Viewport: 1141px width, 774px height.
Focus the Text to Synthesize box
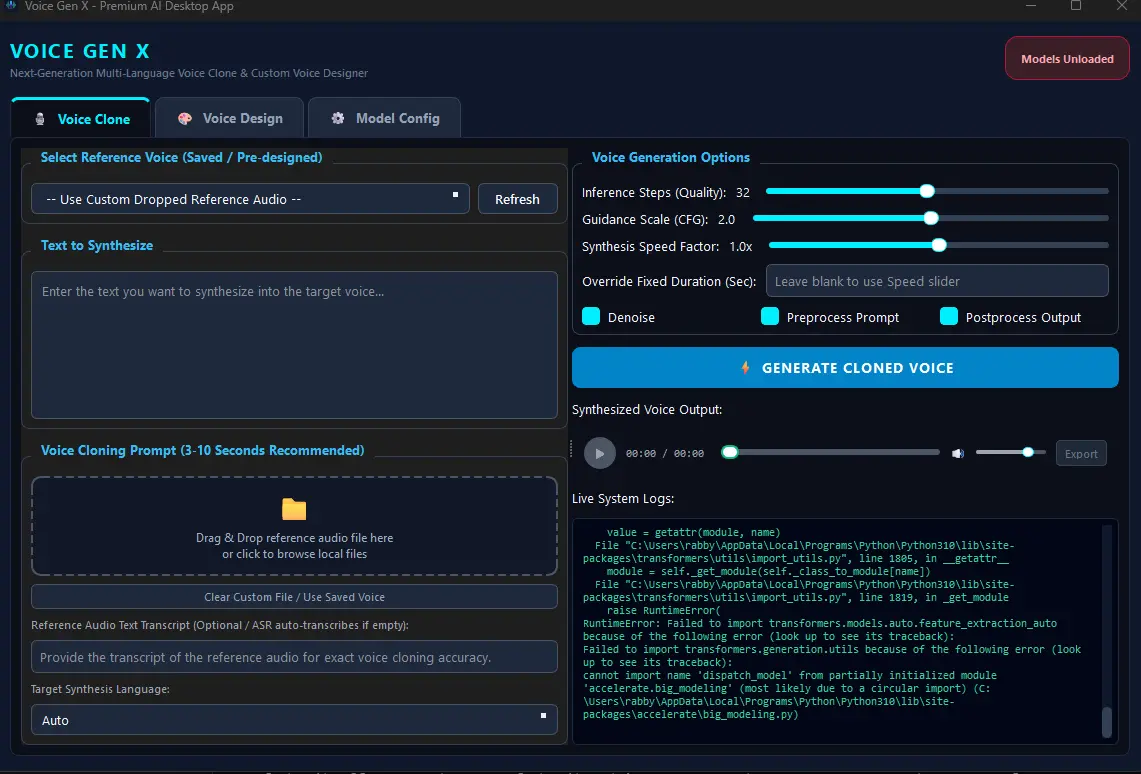tap(294, 345)
